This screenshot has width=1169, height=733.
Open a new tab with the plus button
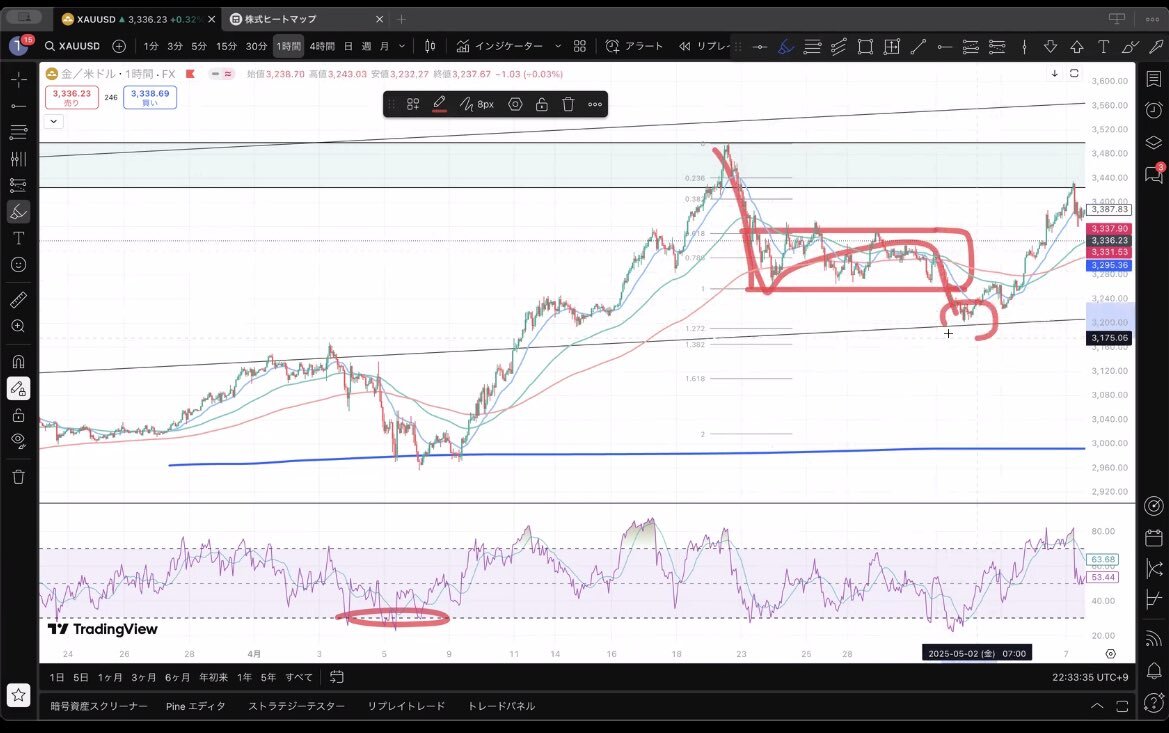tap(401, 19)
